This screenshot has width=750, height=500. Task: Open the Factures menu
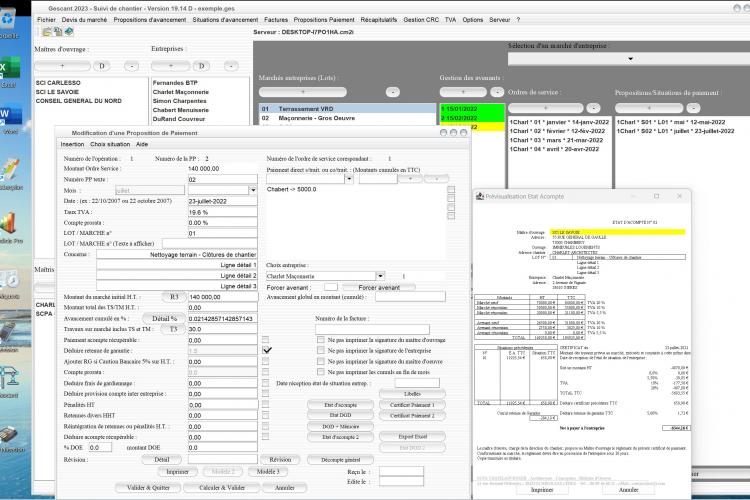pos(276,20)
